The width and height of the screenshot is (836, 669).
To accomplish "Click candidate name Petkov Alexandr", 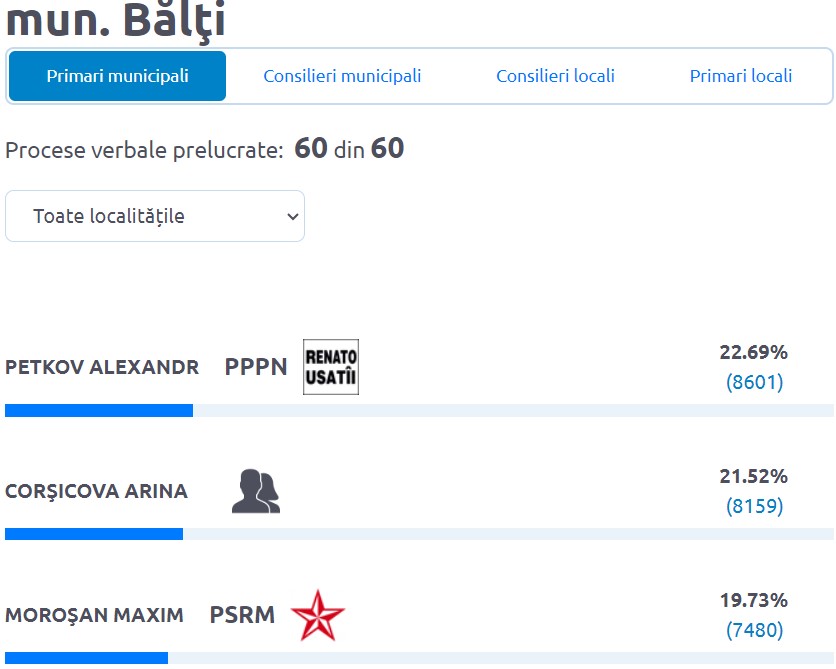I will point(102,367).
